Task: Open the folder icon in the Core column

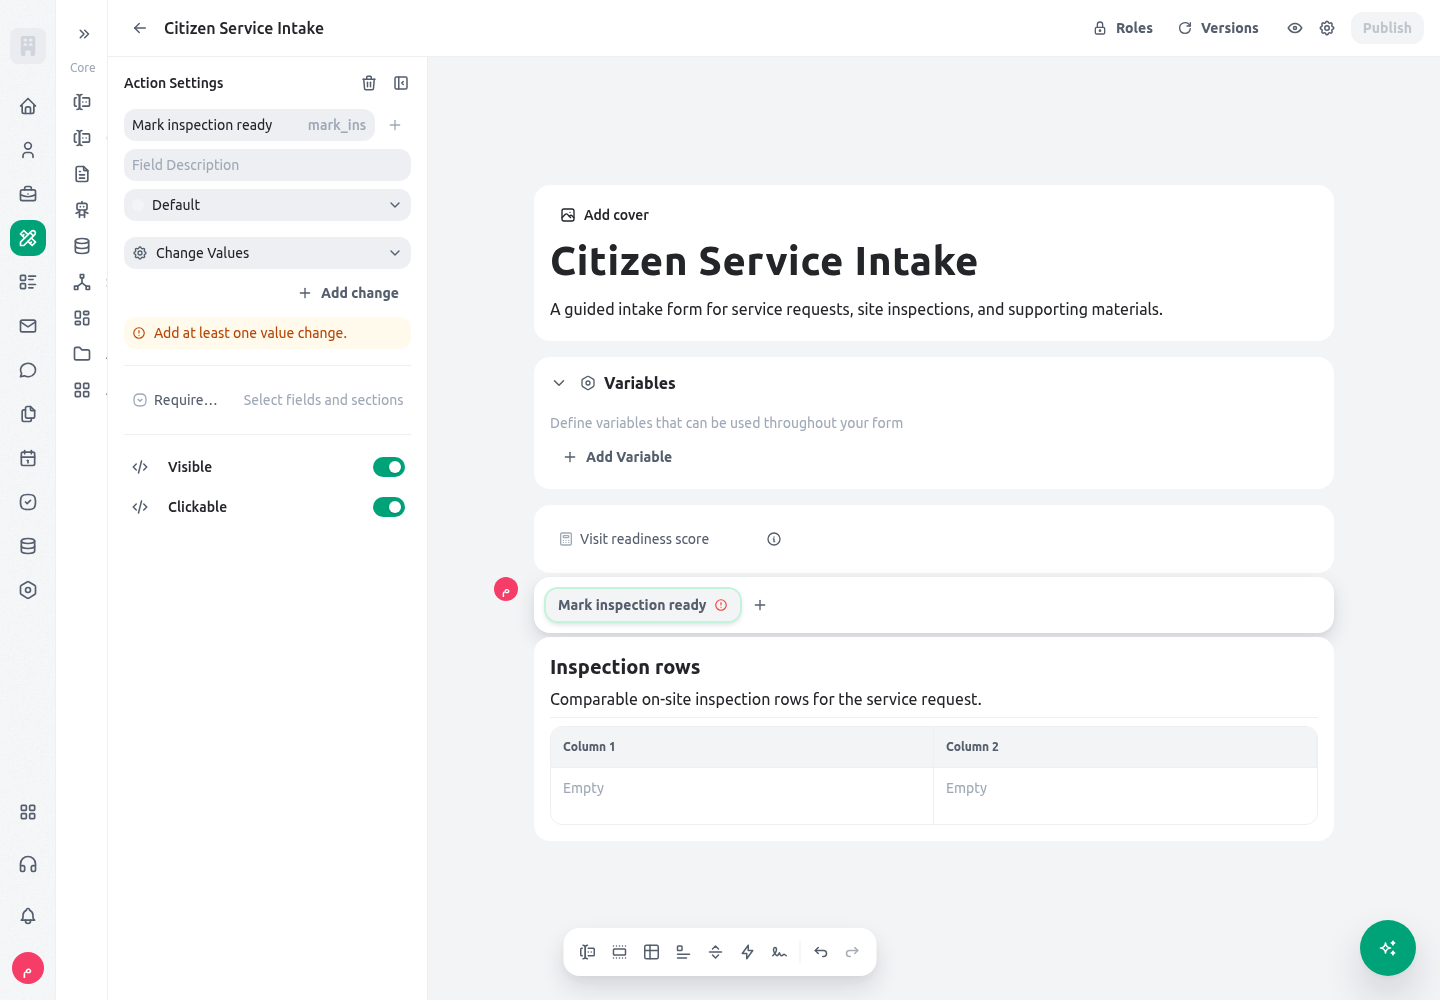Action: click(82, 354)
